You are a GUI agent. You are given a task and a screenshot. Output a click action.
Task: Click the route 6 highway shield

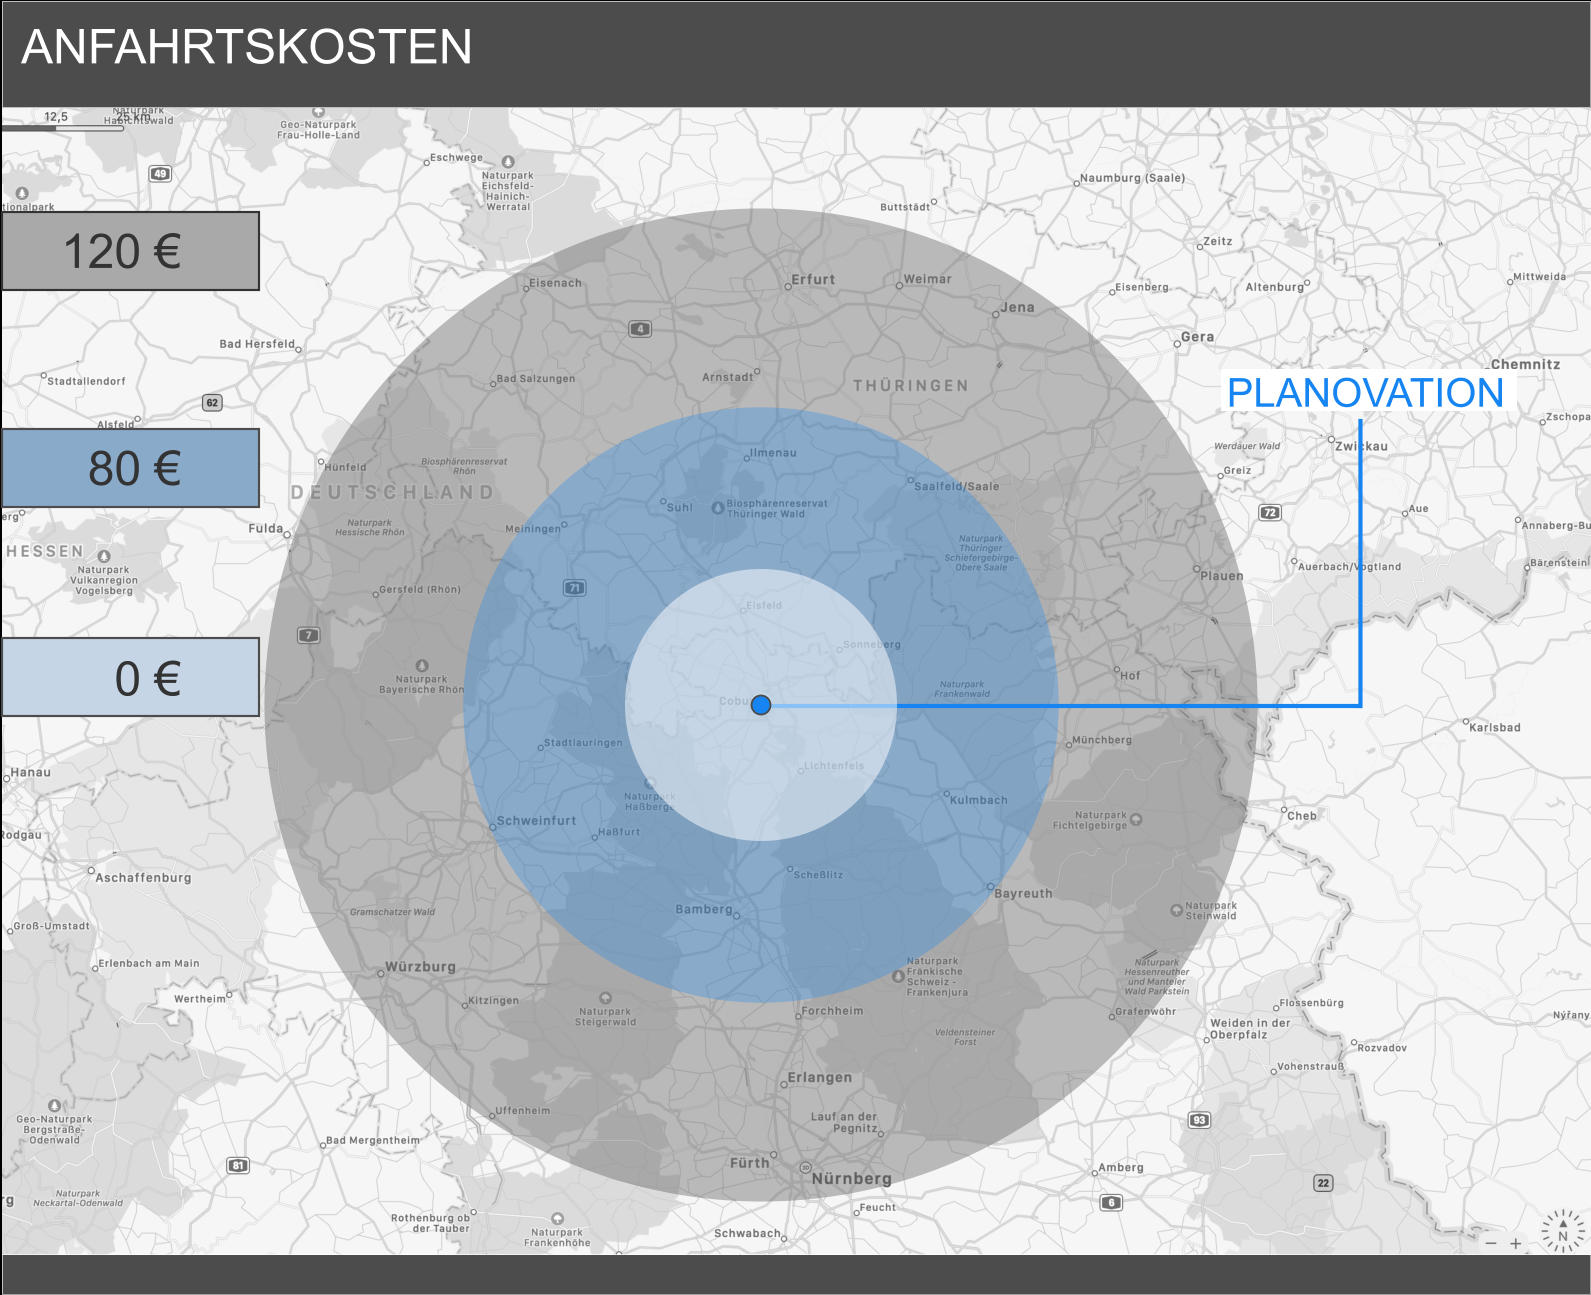(1111, 1203)
